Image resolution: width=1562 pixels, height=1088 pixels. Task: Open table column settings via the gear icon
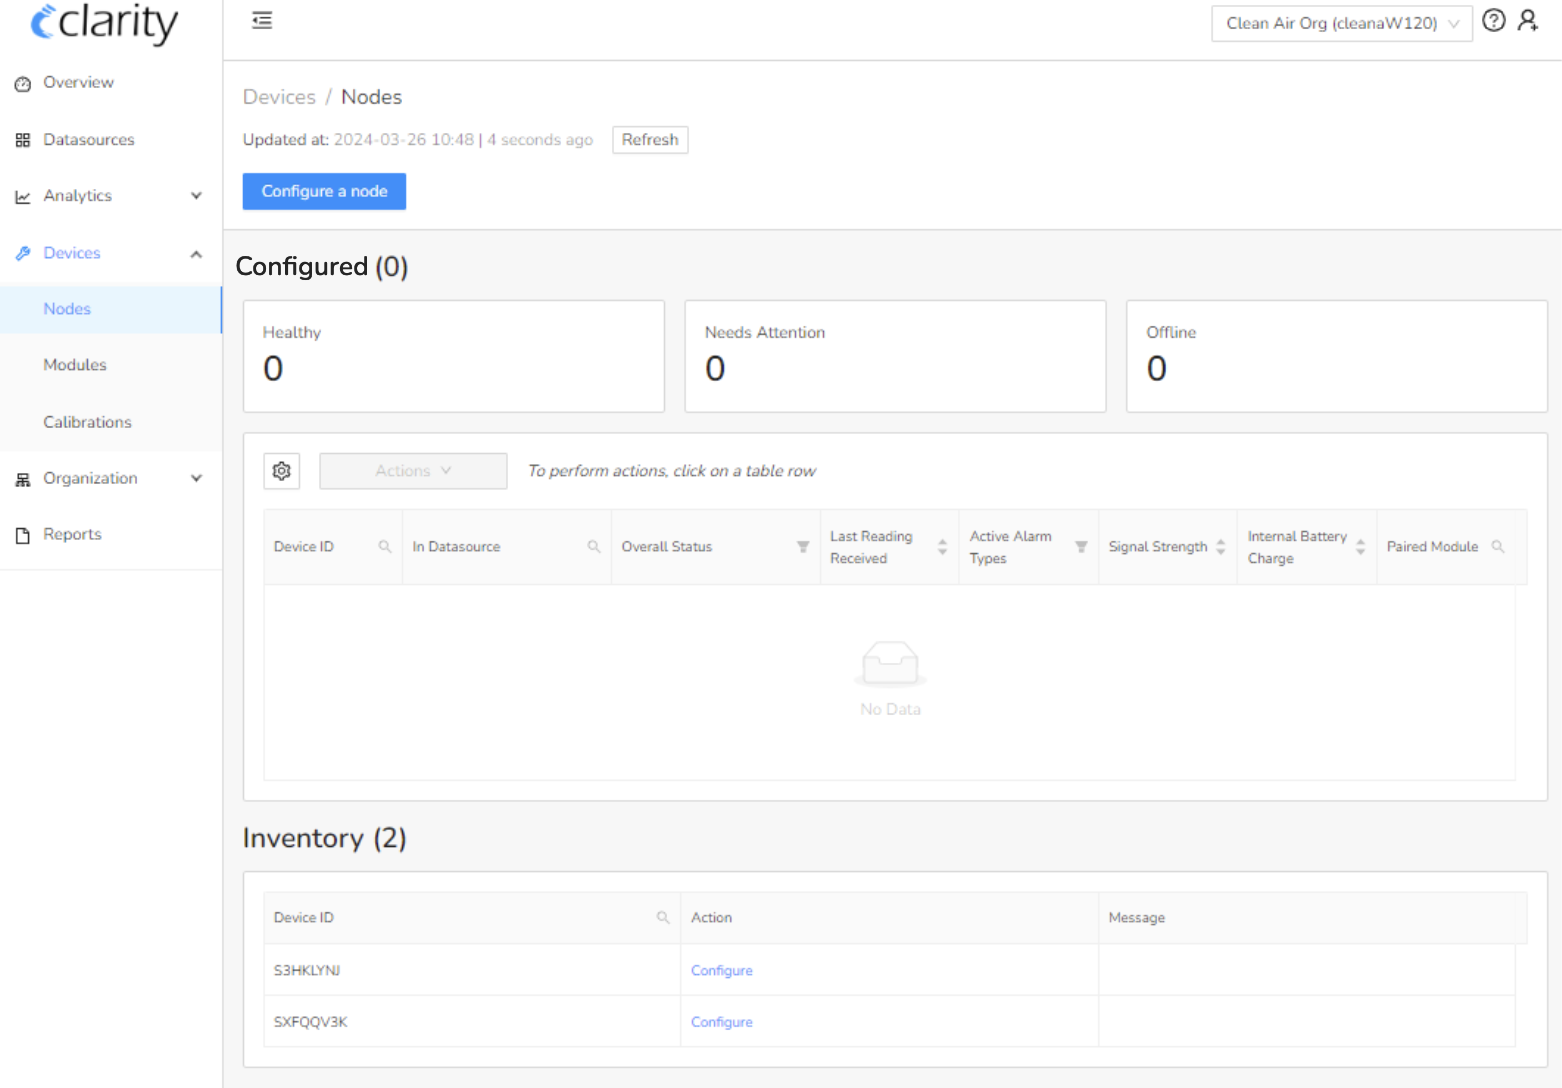point(281,470)
